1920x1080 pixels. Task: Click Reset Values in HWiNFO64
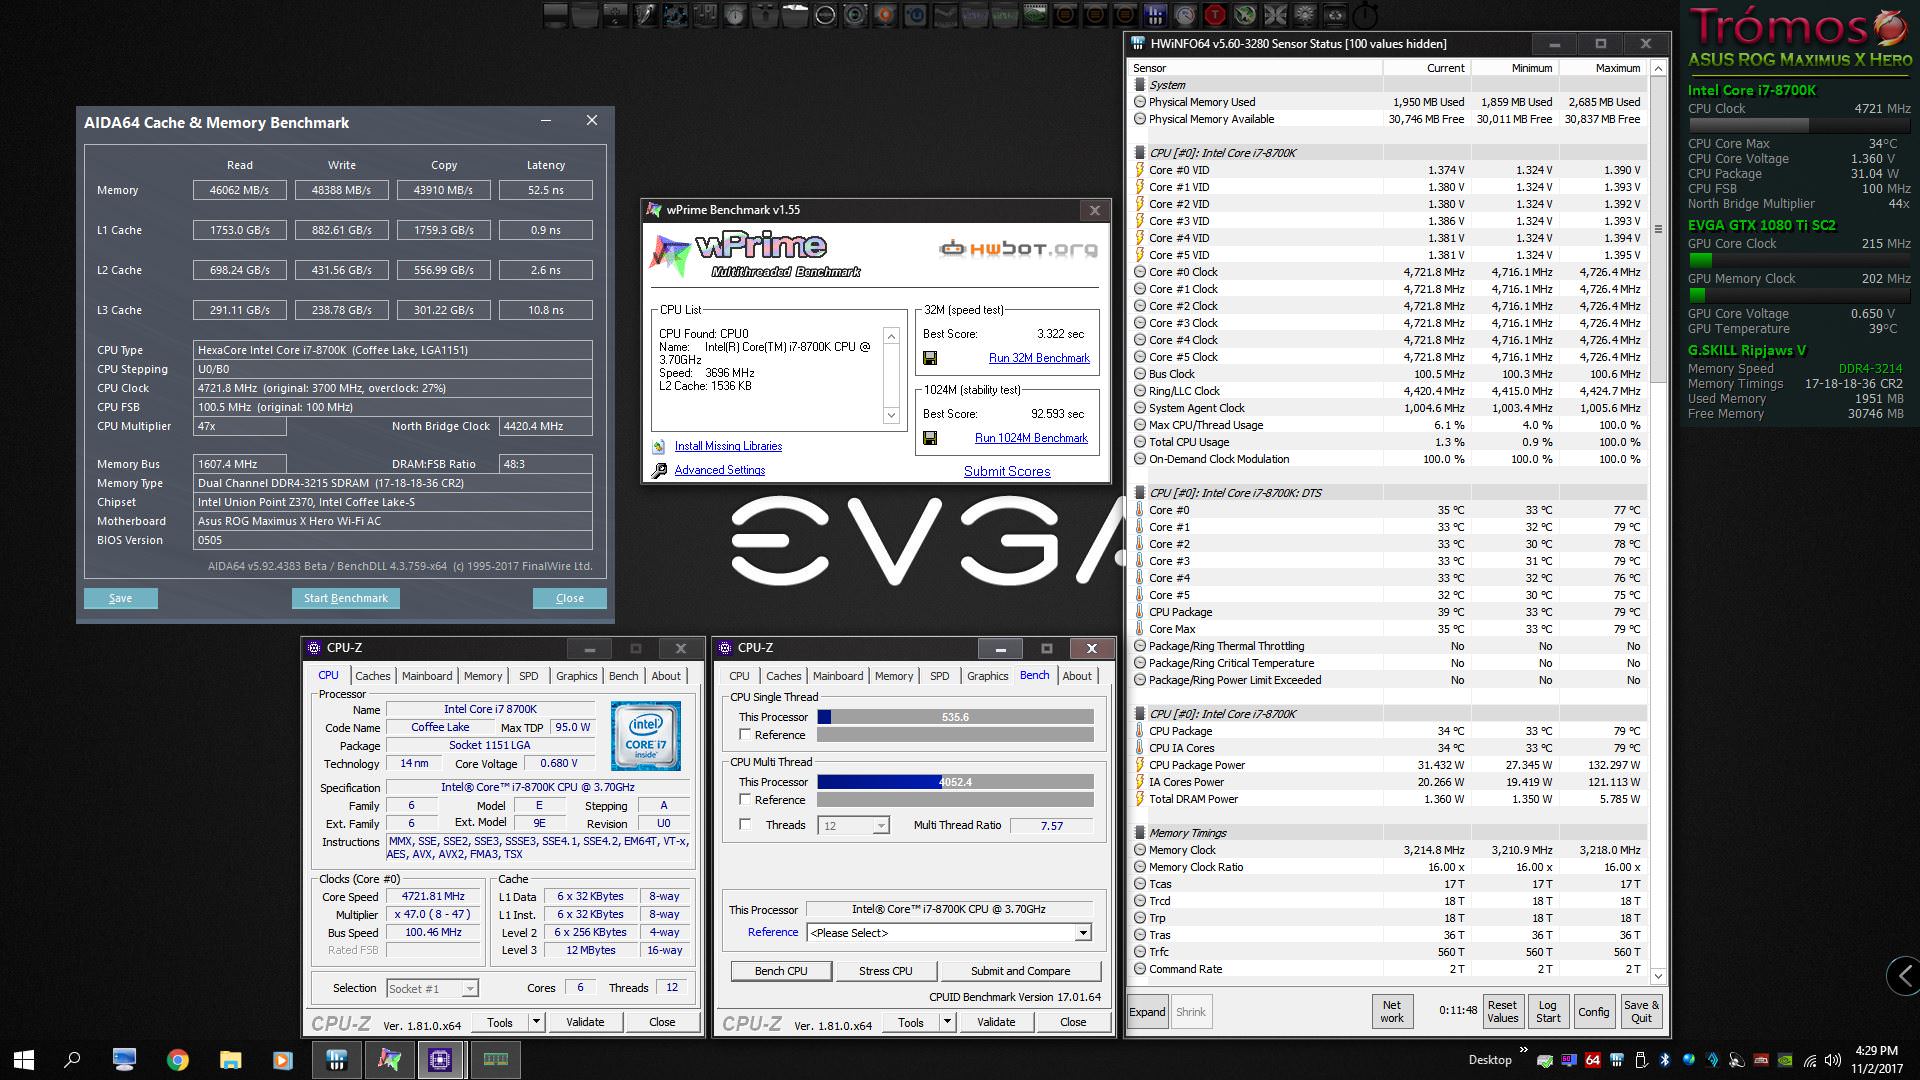(x=1502, y=1012)
